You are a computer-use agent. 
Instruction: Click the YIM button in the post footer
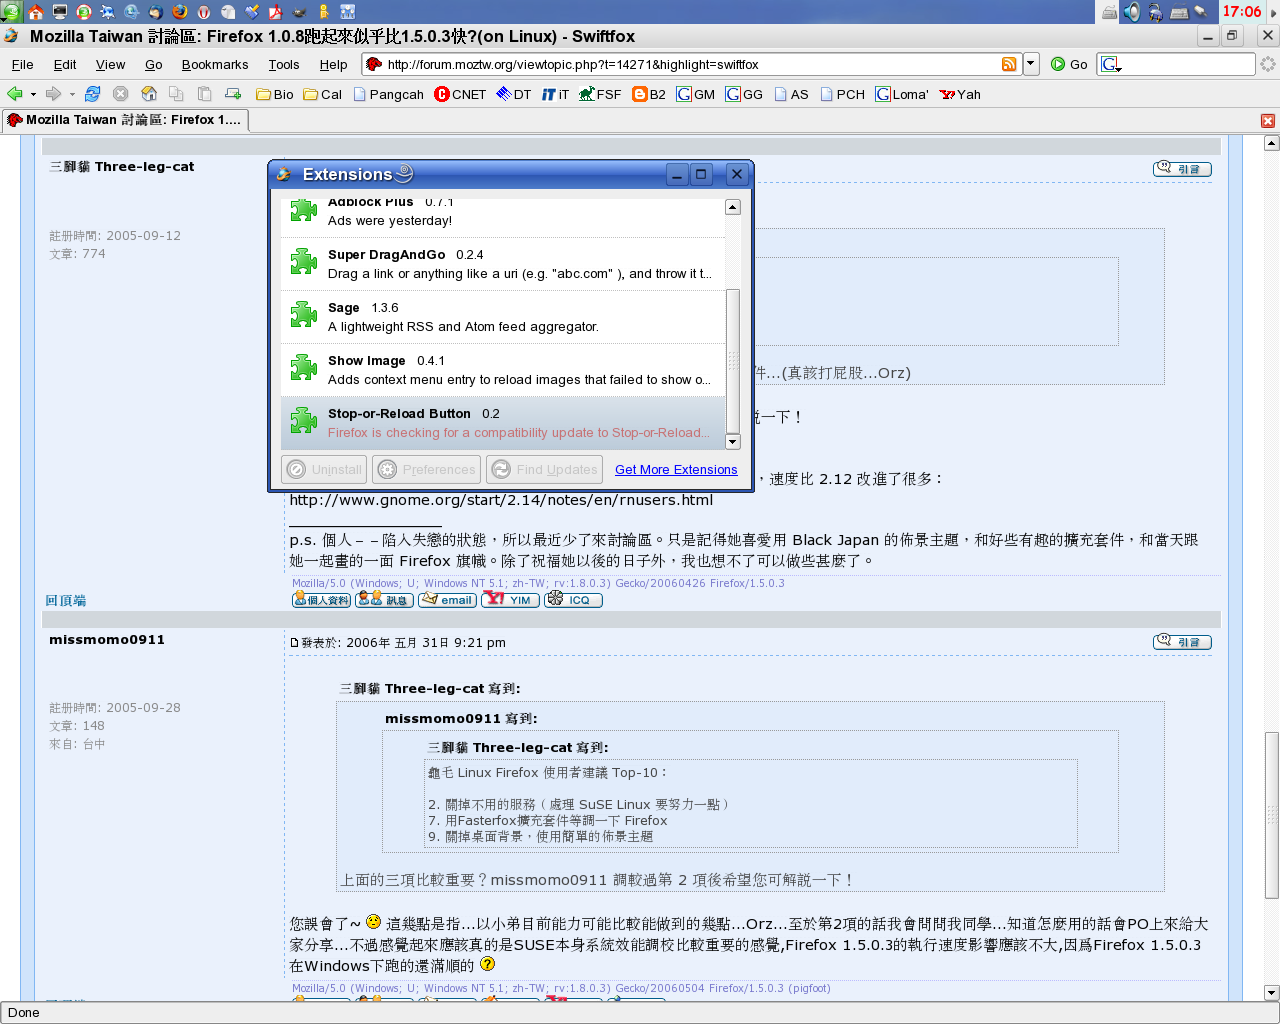click(510, 600)
